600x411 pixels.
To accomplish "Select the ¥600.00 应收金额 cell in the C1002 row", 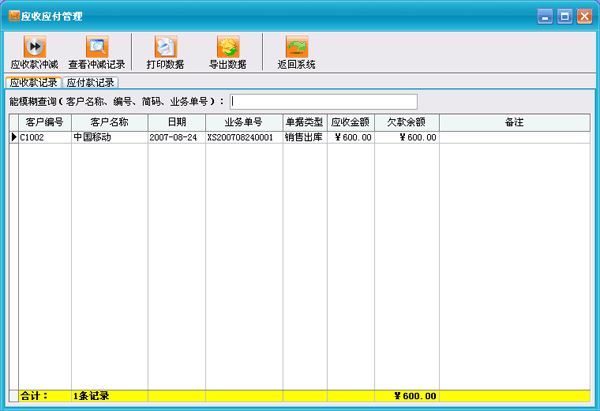I will click(351, 137).
